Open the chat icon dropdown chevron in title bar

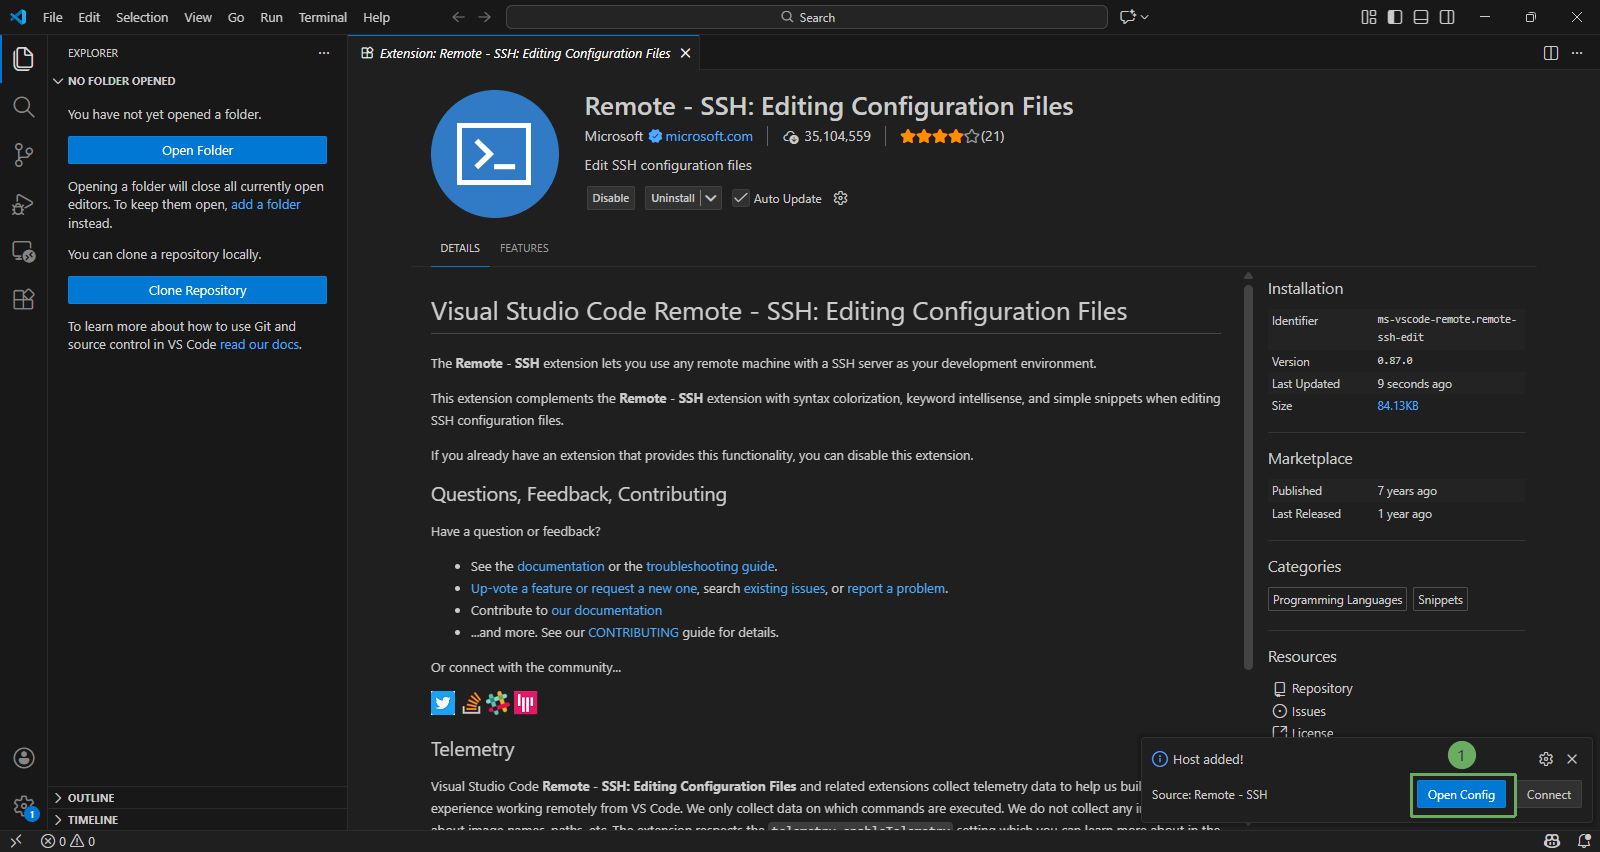pos(1145,17)
